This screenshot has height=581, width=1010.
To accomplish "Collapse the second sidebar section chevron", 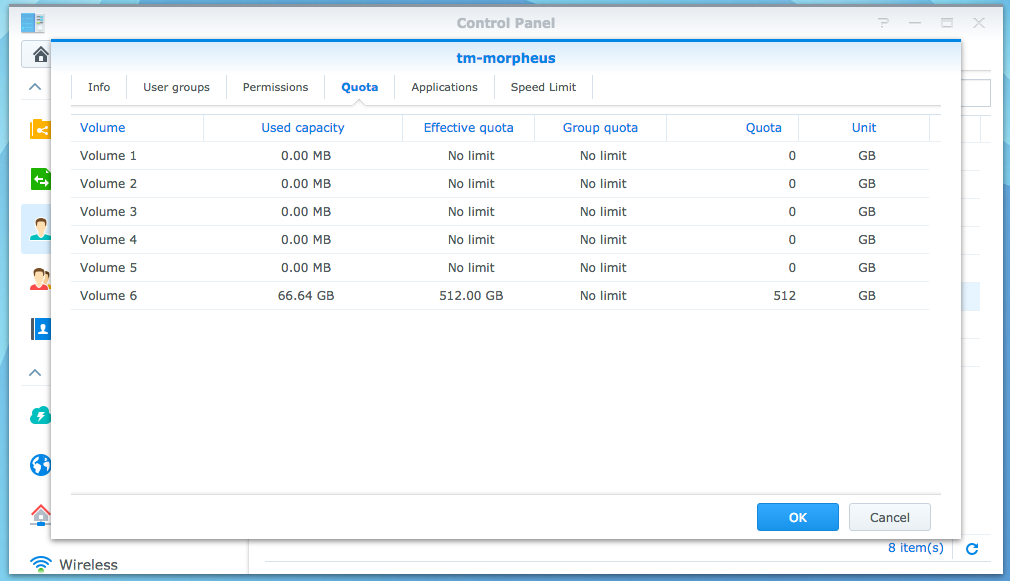I will 35,373.
